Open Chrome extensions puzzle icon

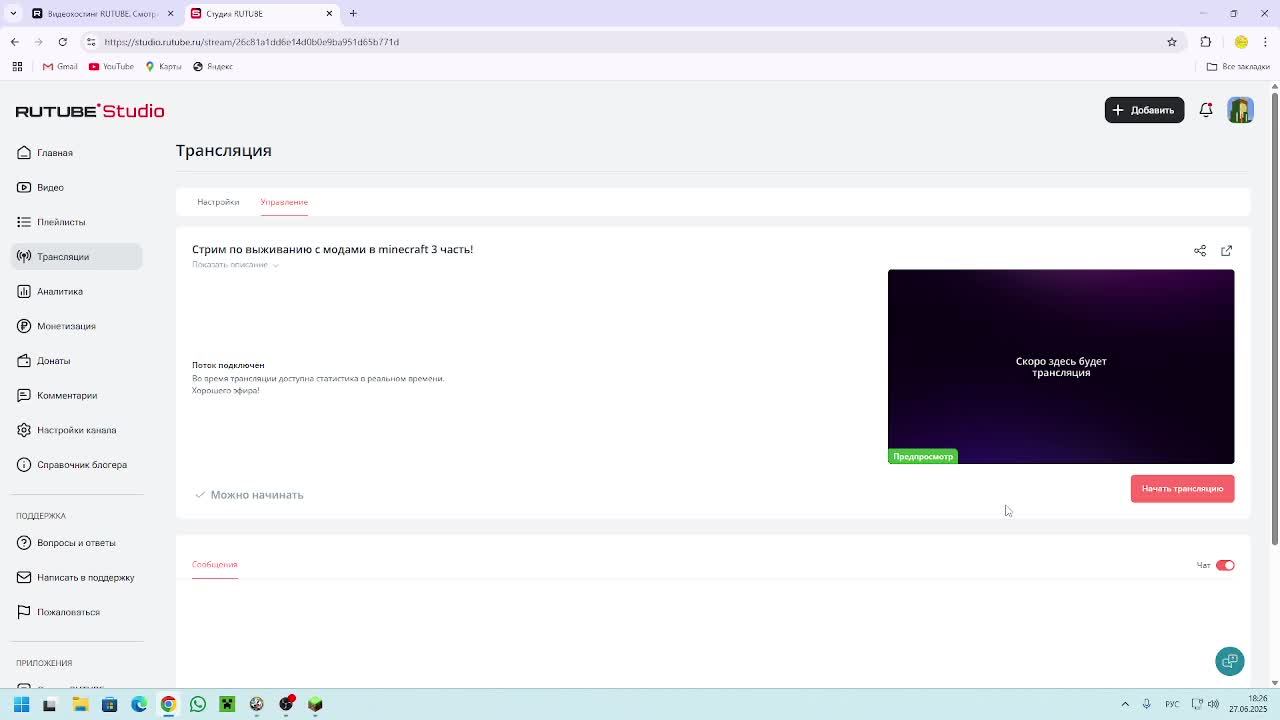pyautogui.click(x=1206, y=42)
